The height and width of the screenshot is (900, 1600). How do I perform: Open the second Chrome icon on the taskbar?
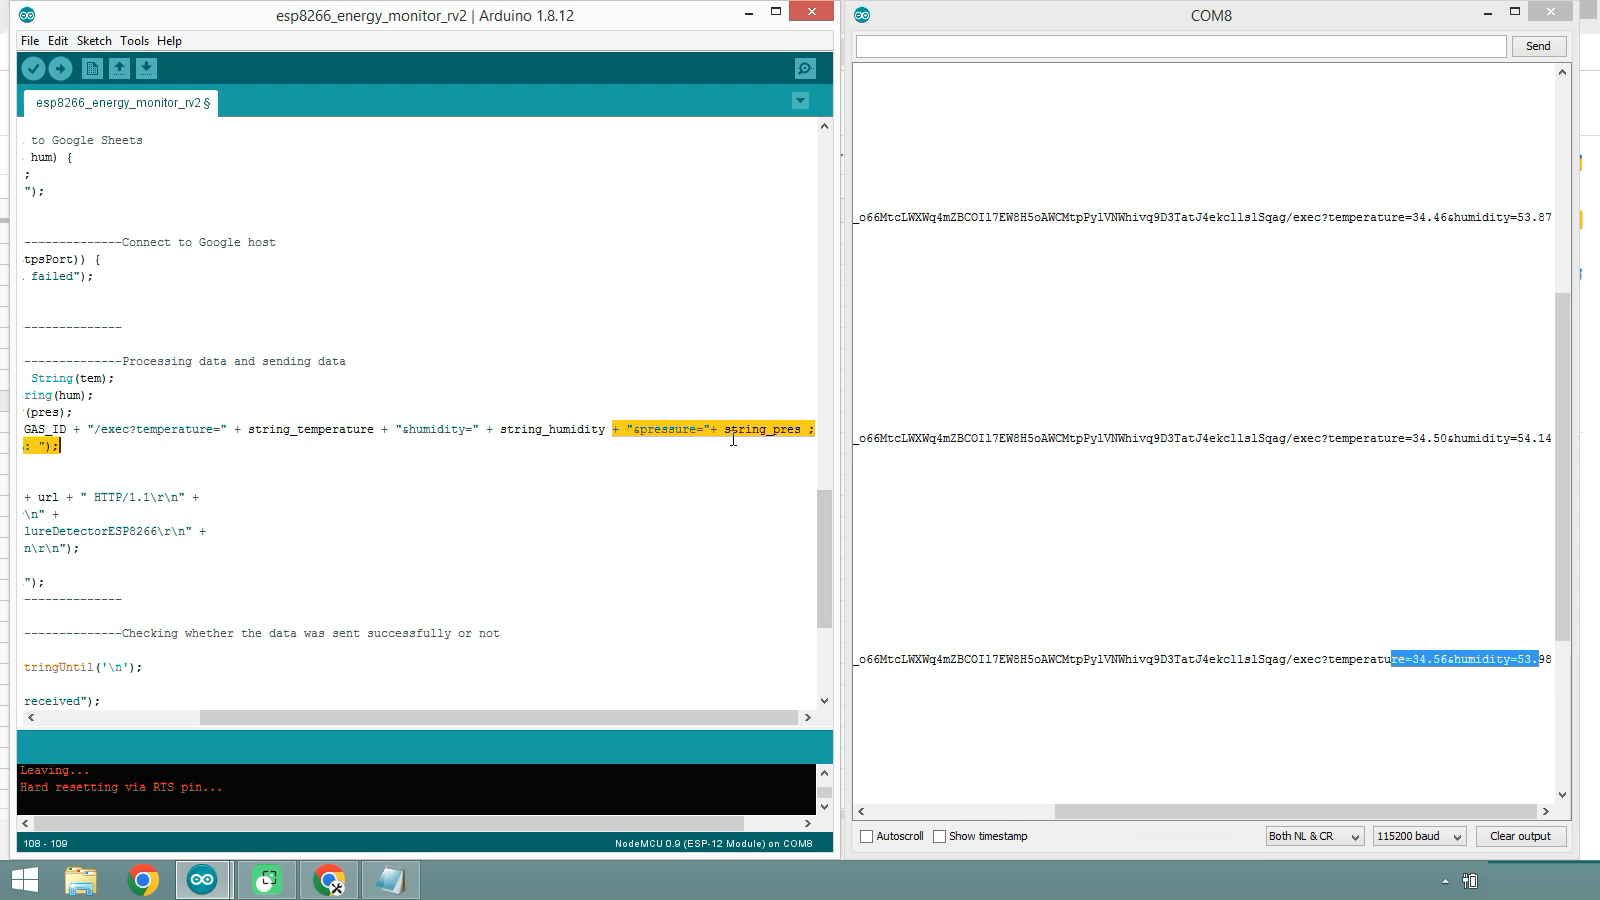point(329,880)
